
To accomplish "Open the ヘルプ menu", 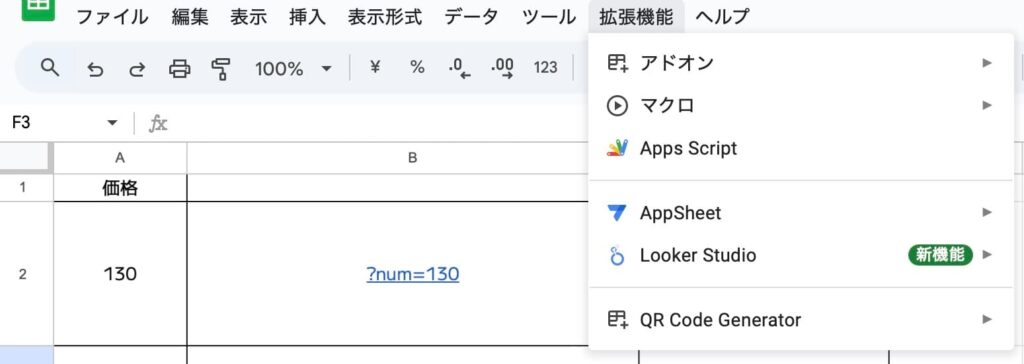I will pyautogui.click(x=722, y=17).
